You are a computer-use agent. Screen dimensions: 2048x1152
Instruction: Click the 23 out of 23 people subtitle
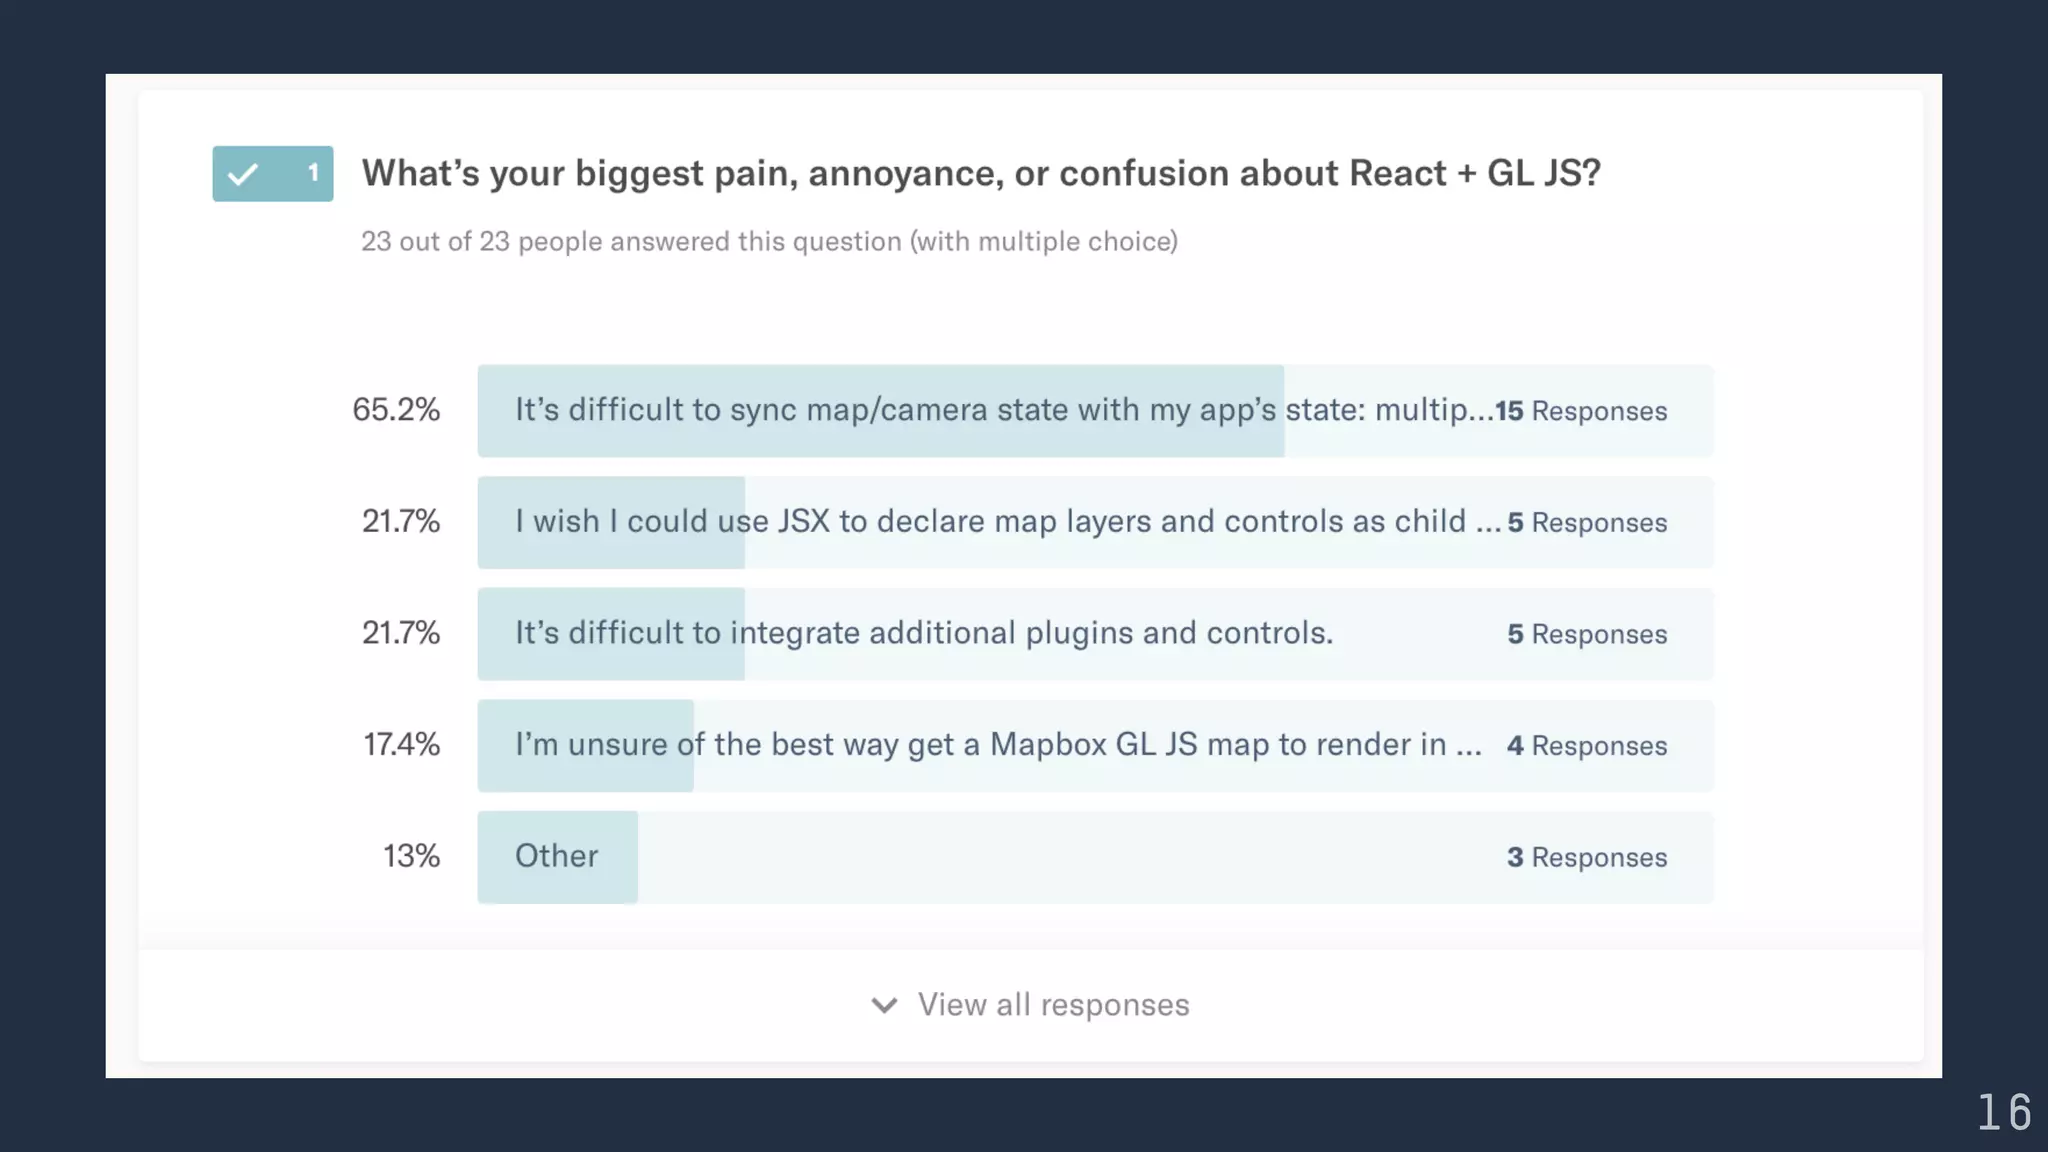[x=769, y=242]
